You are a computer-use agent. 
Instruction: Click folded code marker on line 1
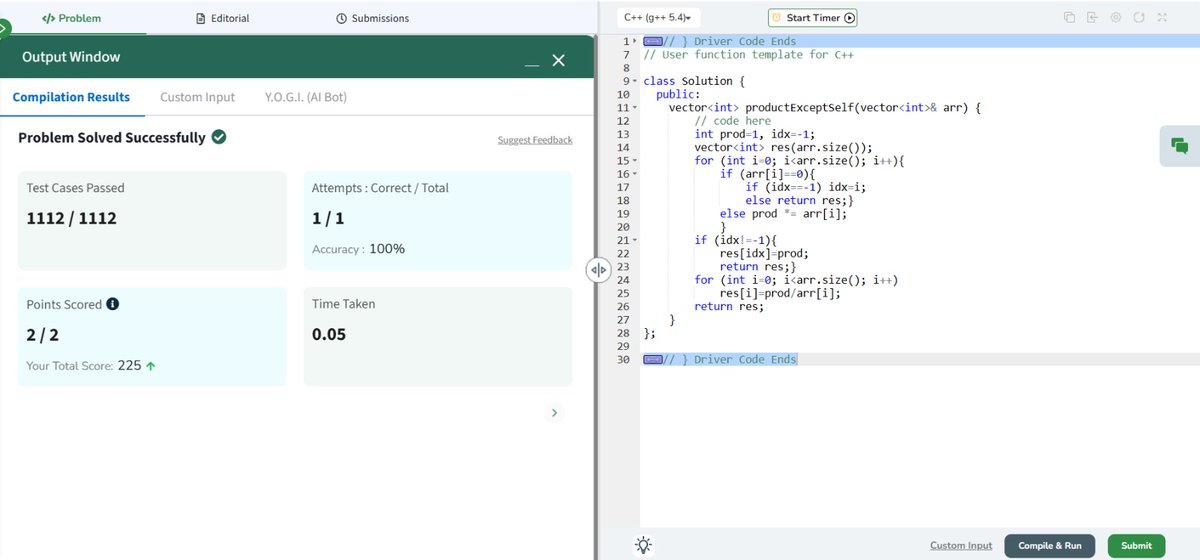pyautogui.click(x=653, y=41)
